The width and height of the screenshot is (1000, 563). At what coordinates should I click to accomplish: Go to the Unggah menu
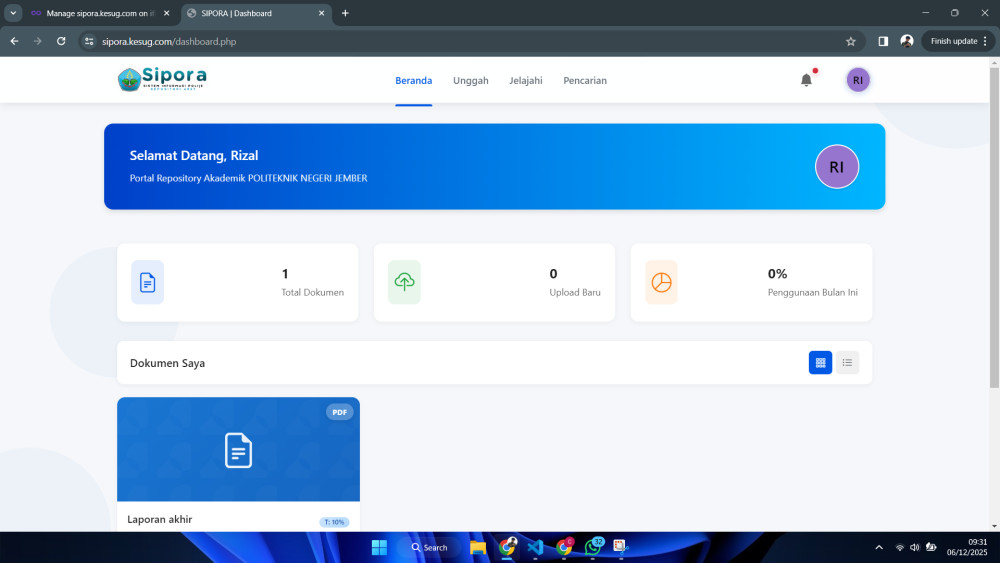coord(470,80)
